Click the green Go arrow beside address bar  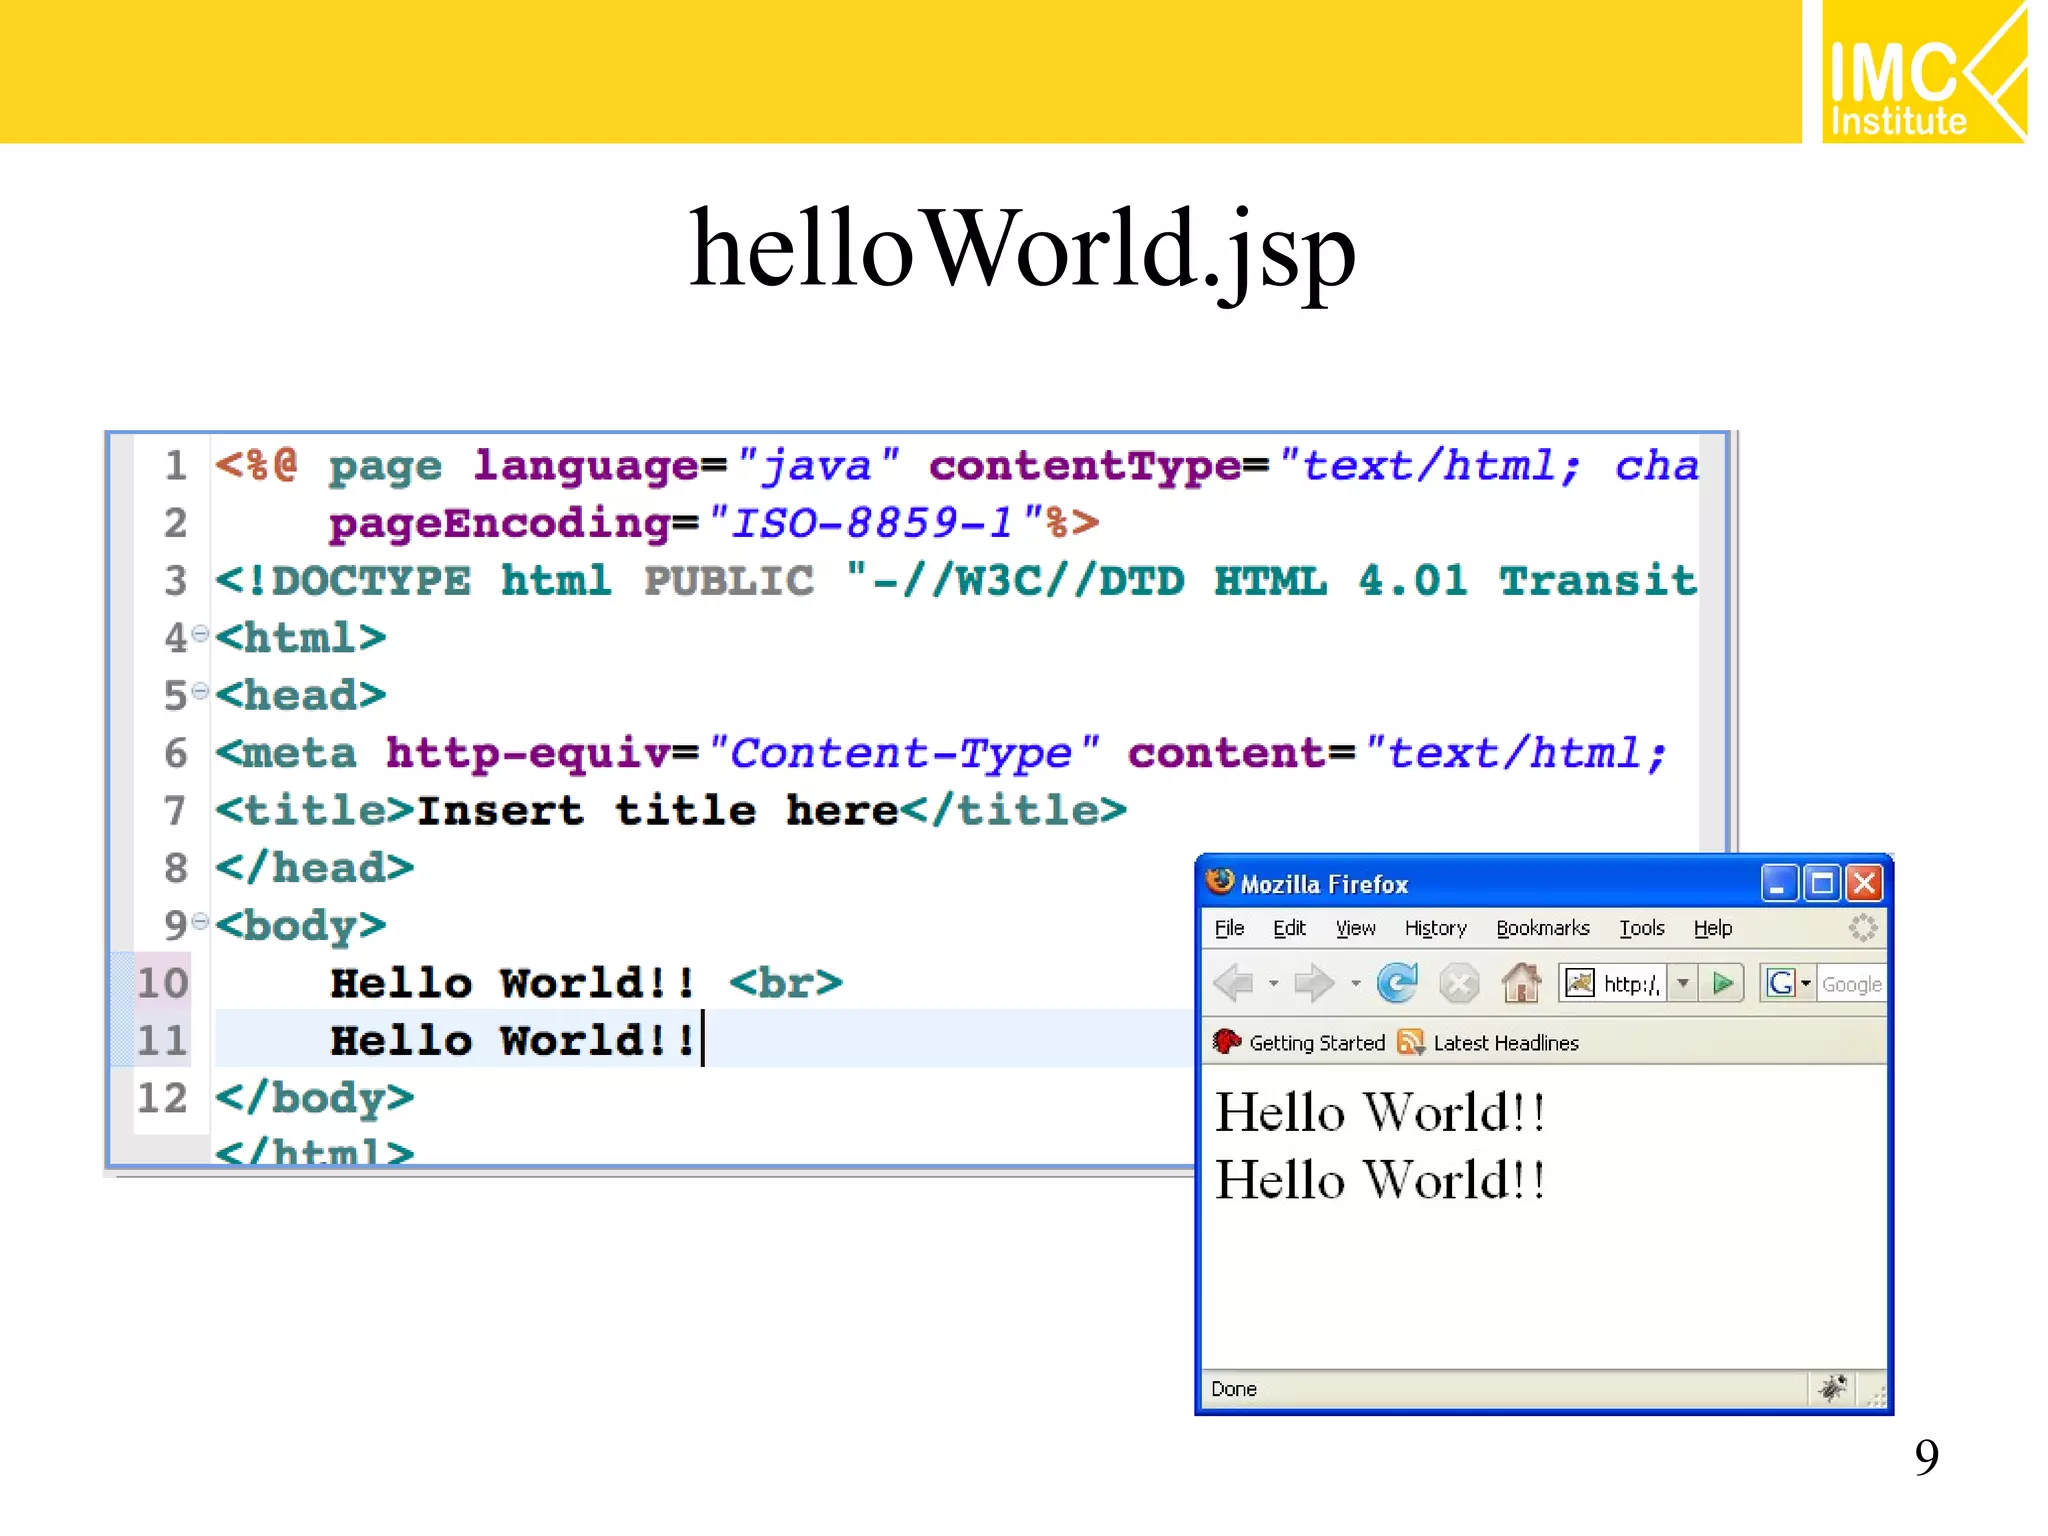(1722, 983)
